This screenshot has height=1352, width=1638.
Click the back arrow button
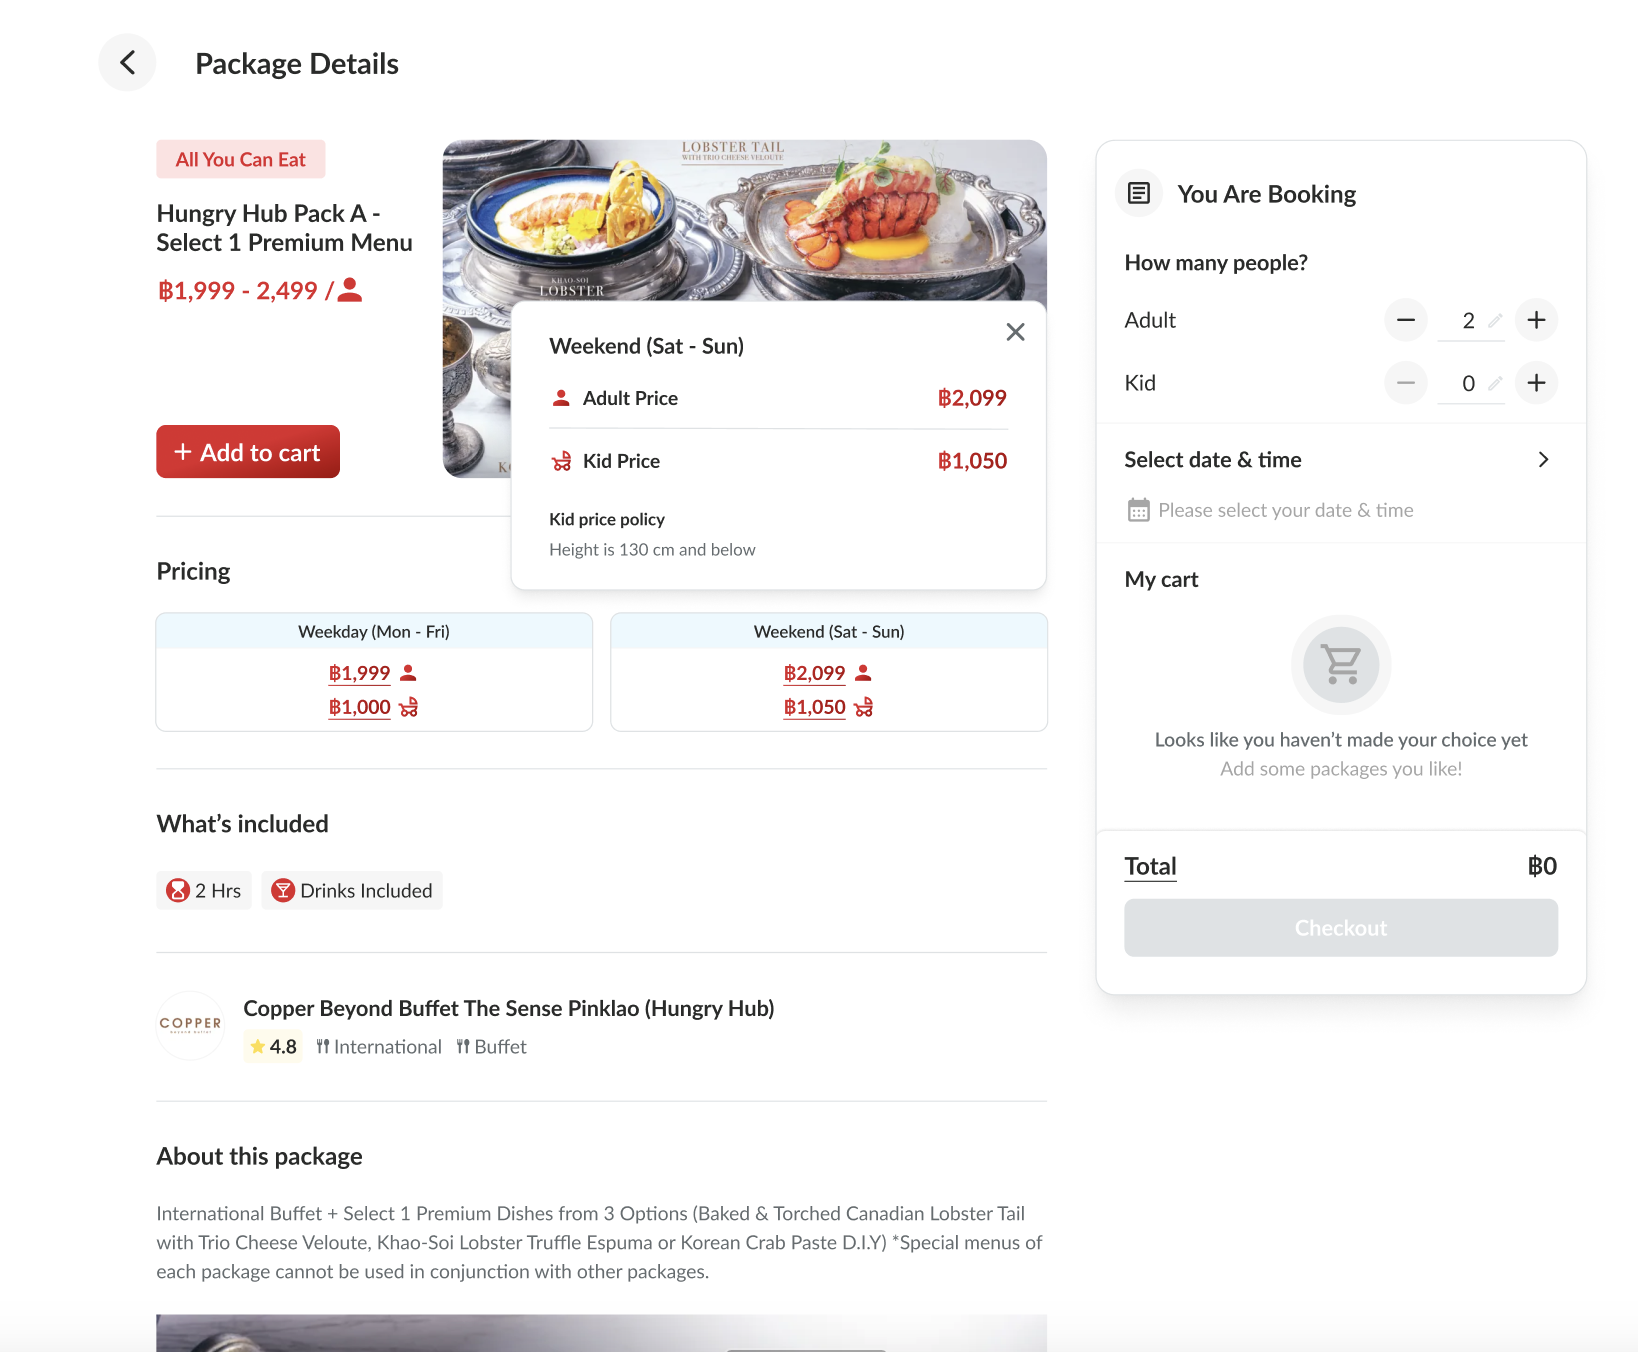[x=127, y=63]
